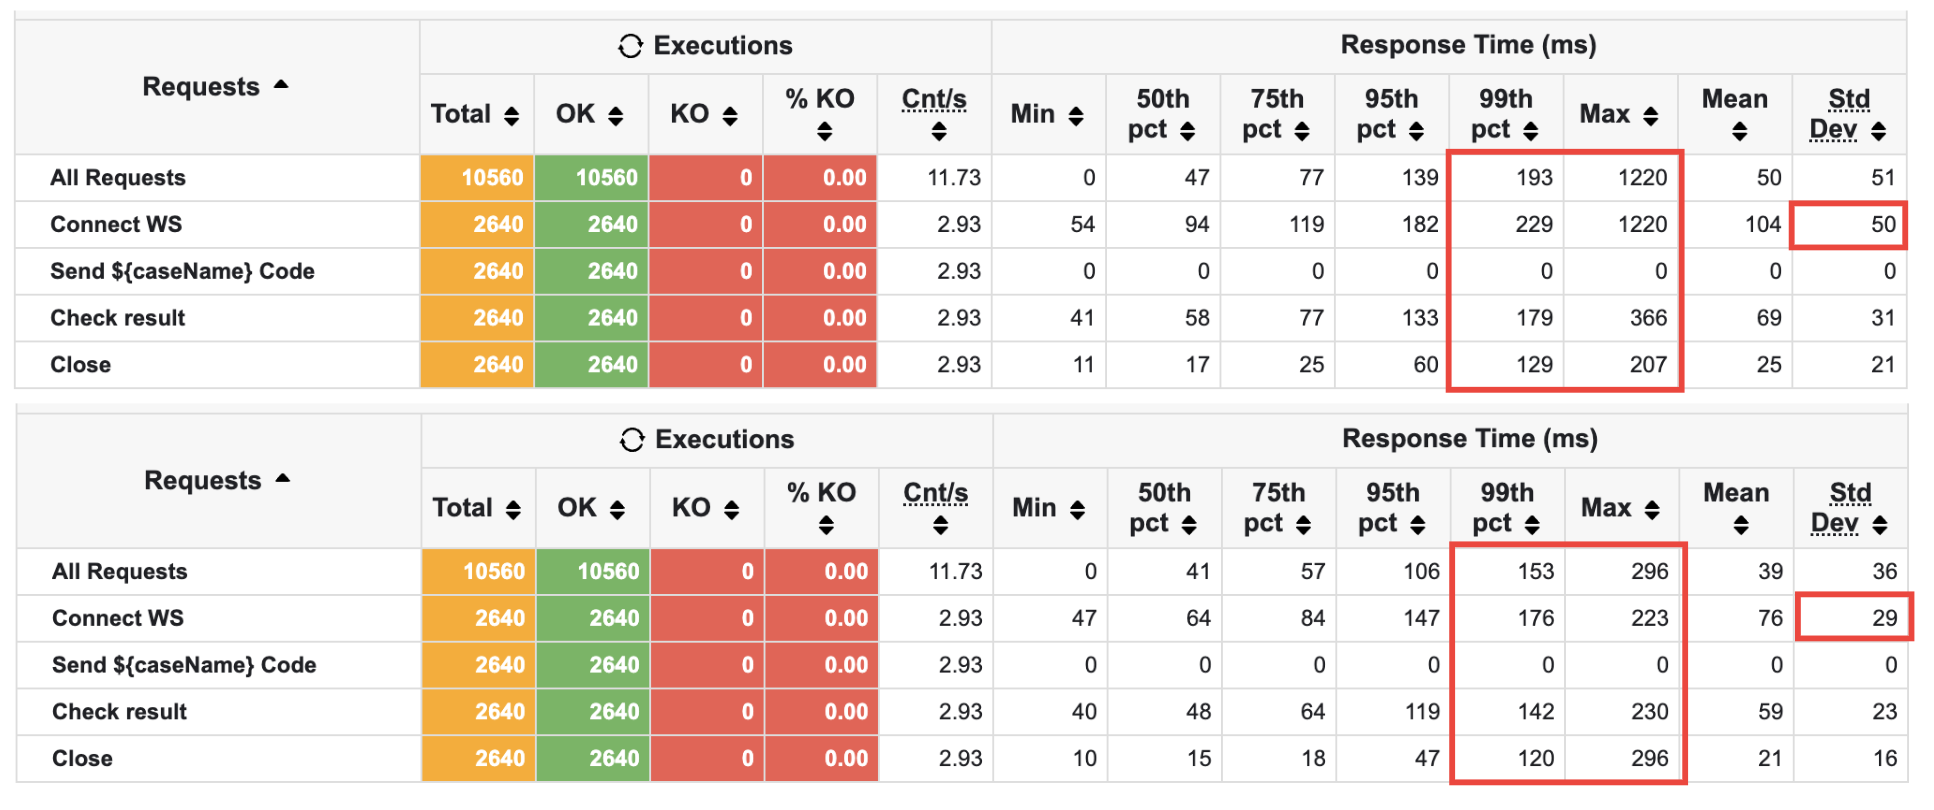The image size is (1934, 810).
Task: Click the Executions refresh icon in top table
Action: [x=630, y=46]
